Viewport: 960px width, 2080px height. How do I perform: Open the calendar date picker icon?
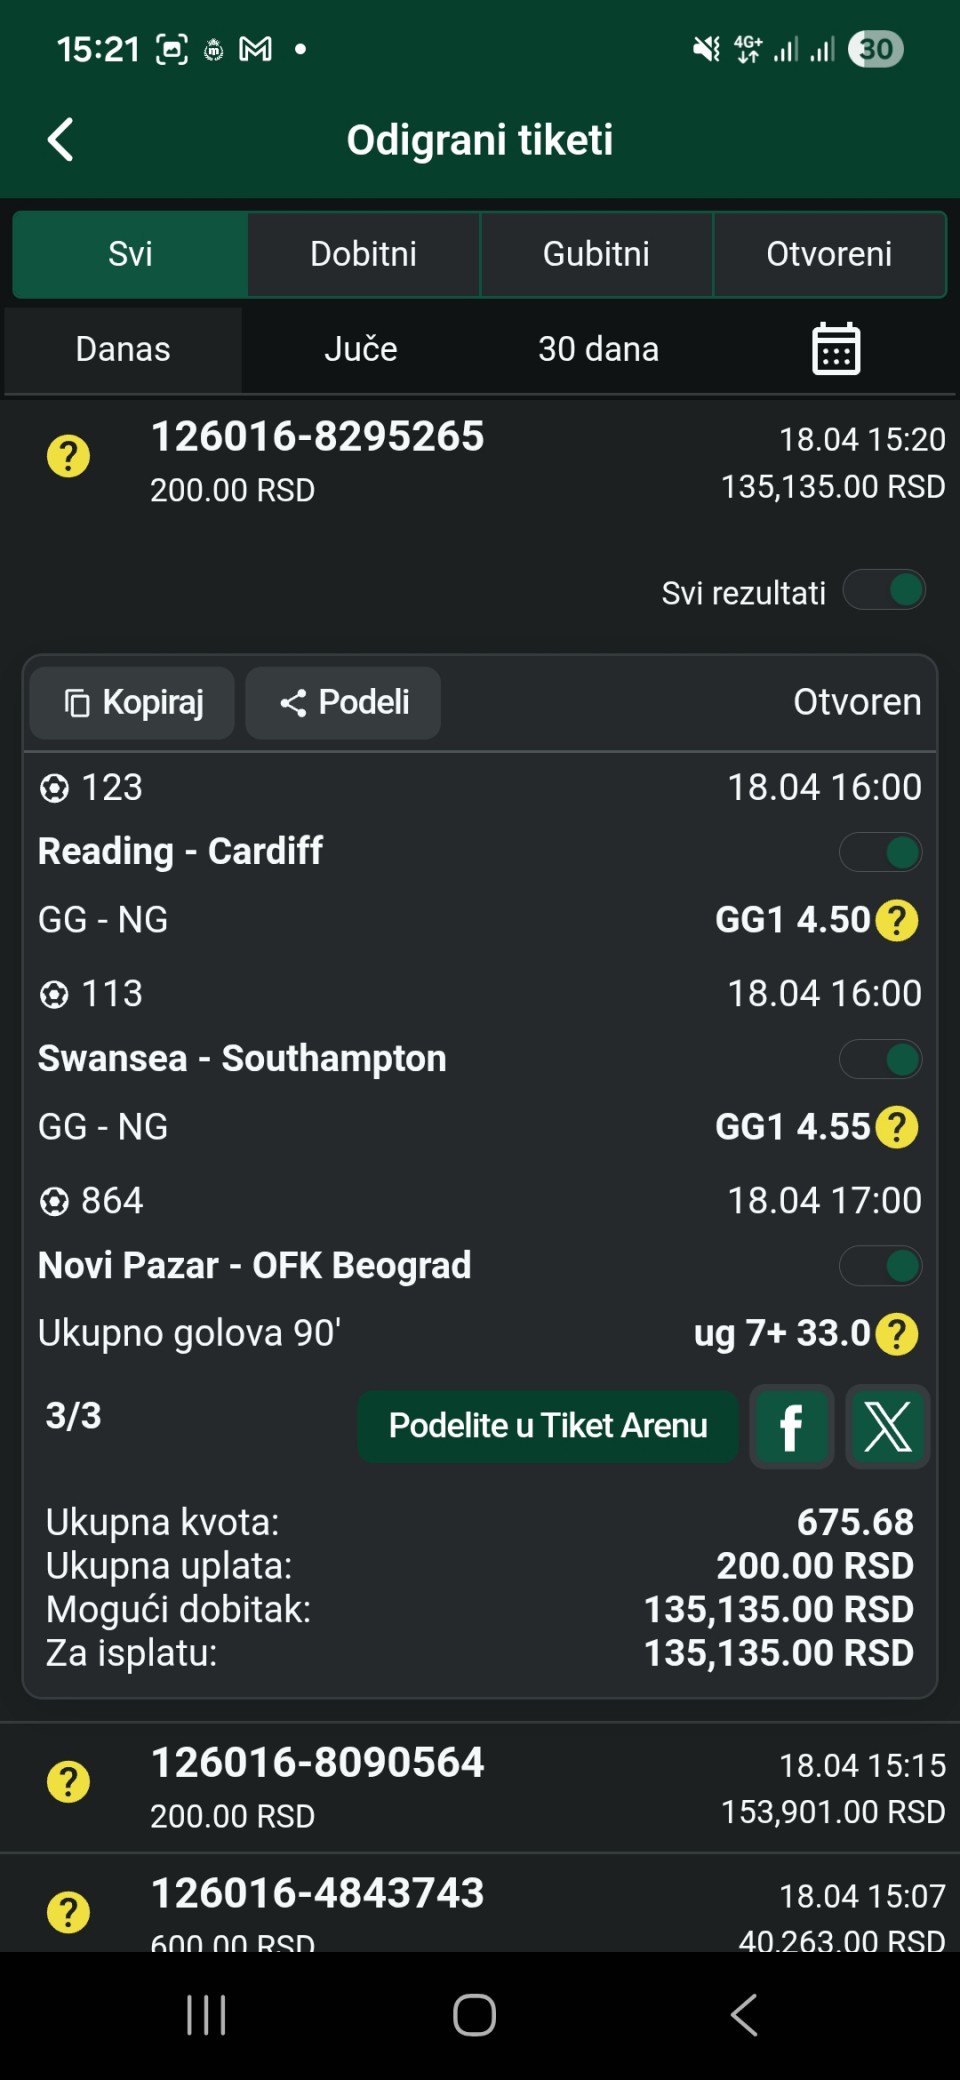pos(835,349)
